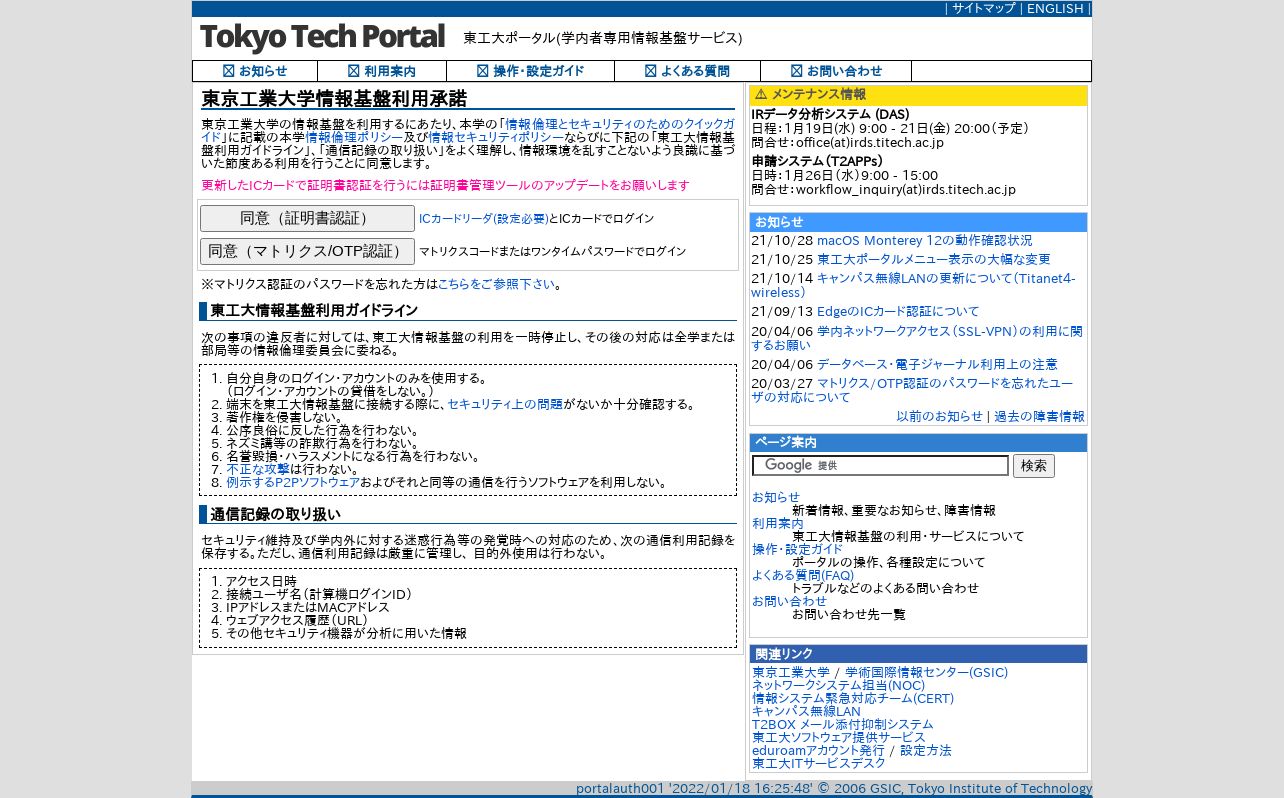
Task: Open the 操作・設定ガイド navigation menu item
Action: [x=530, y=71]
